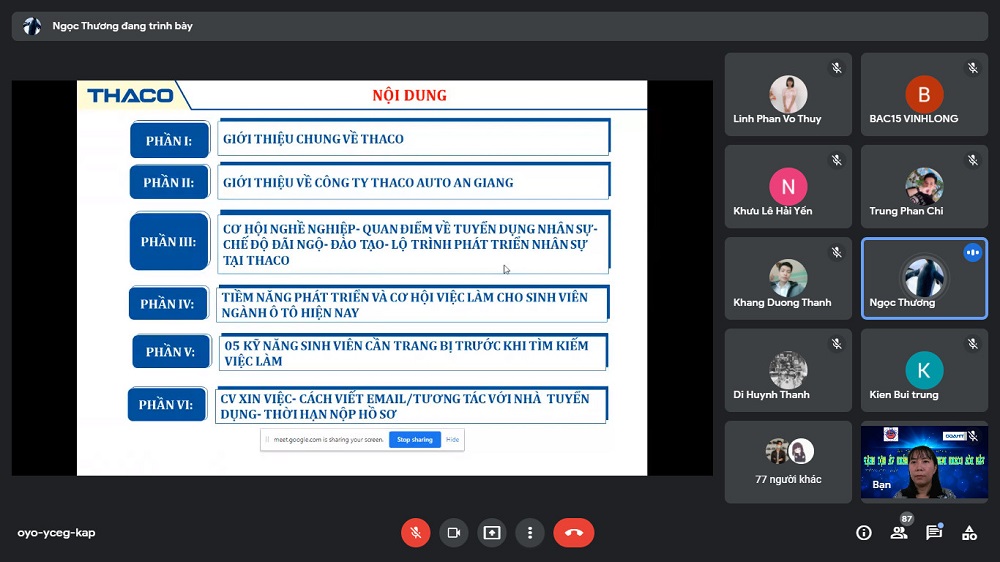This screenshot has width=1000, height=562.
Task: Select Ngọc Thương's participant tile
Action: 924,278
